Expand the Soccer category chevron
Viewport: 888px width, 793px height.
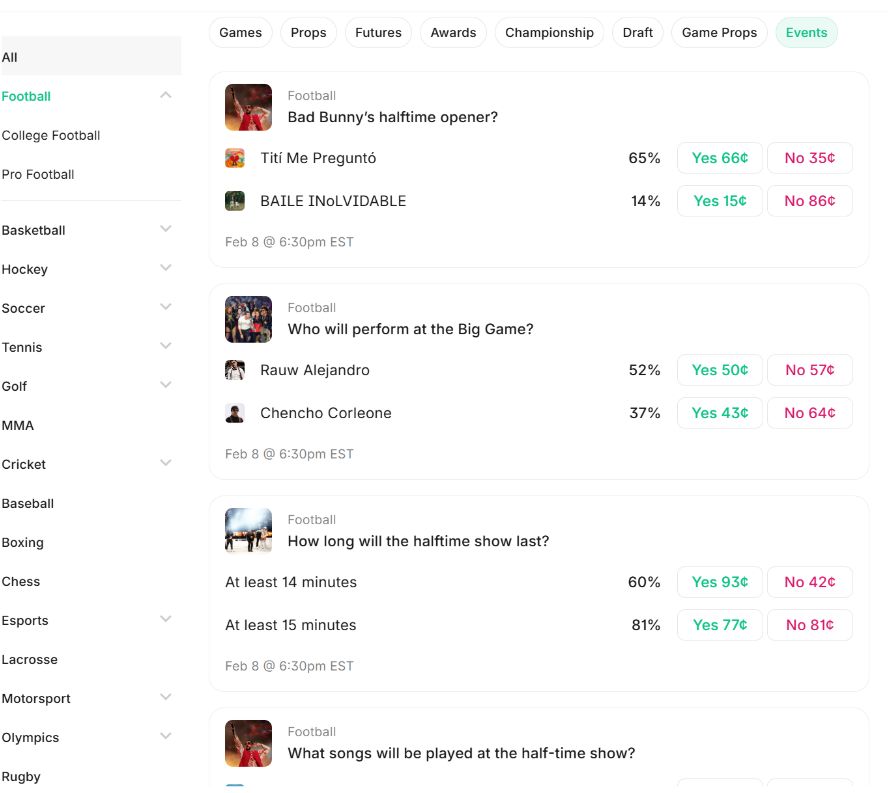[x=166, y=308]
